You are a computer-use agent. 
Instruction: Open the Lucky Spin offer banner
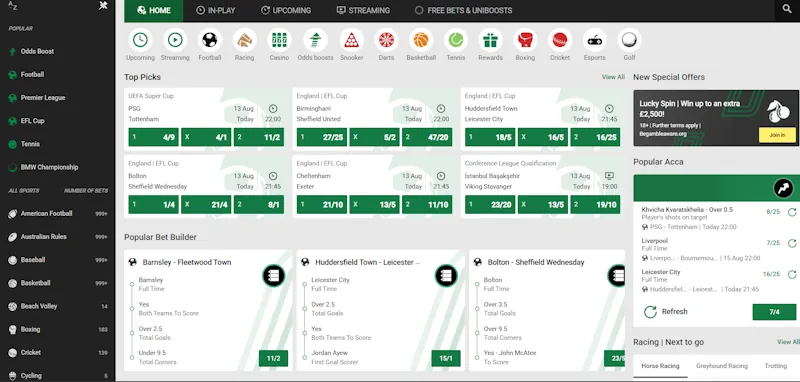[717, 118]
